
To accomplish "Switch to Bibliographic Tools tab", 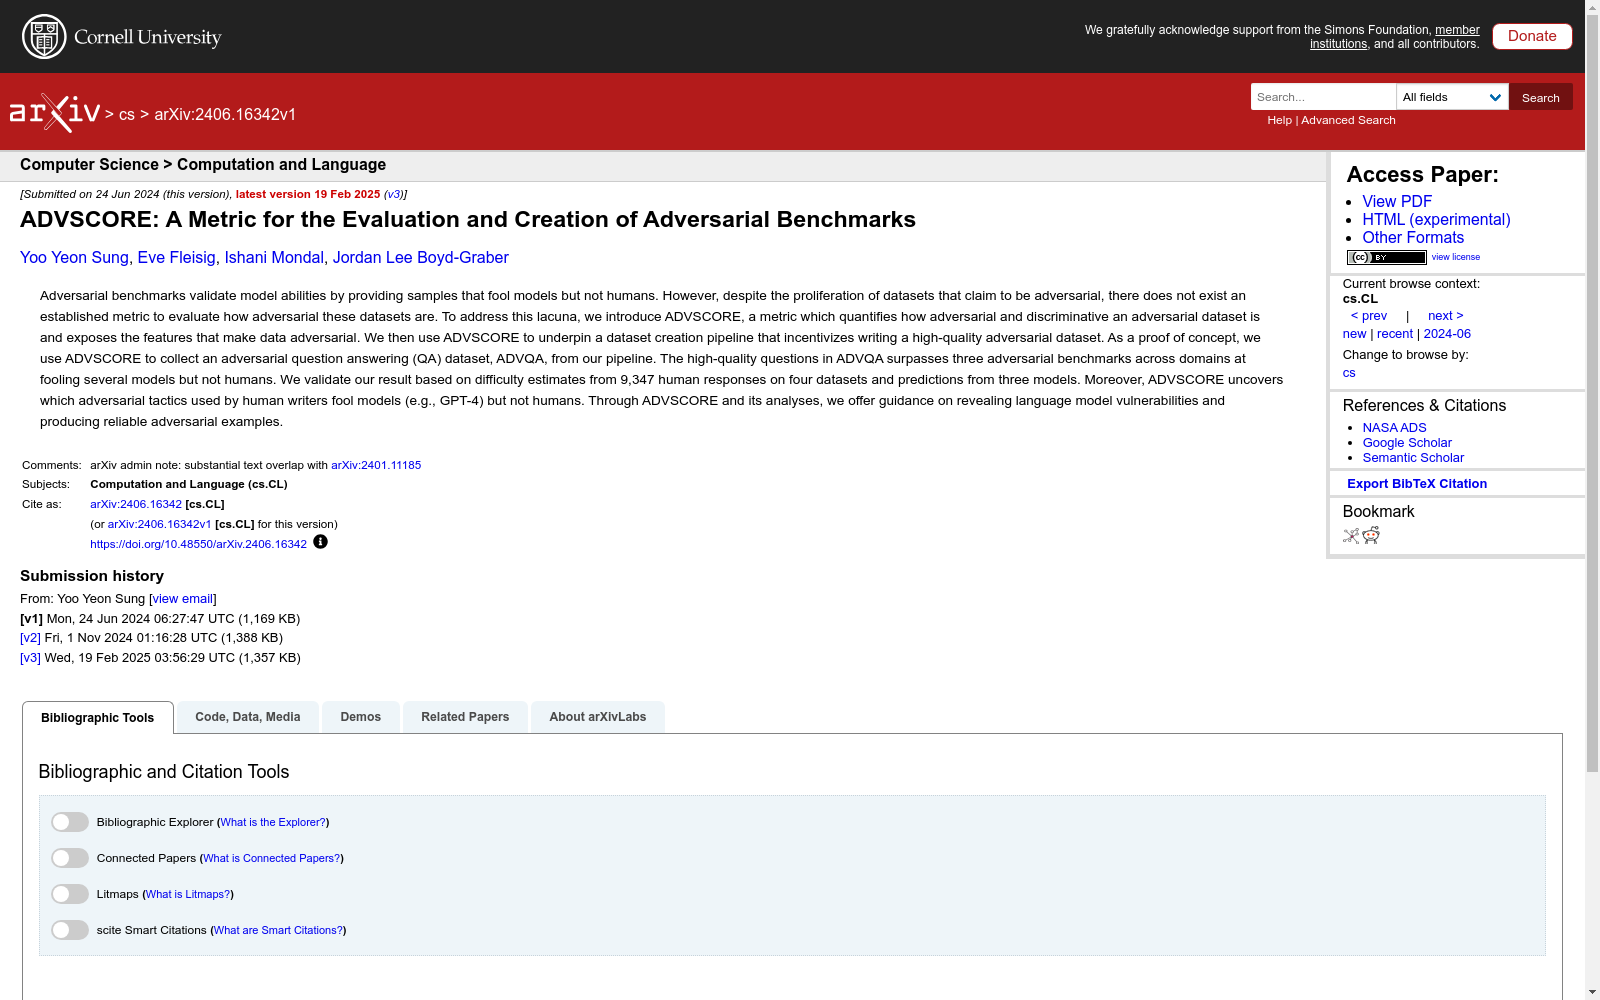I will click(x=98, y=718).
